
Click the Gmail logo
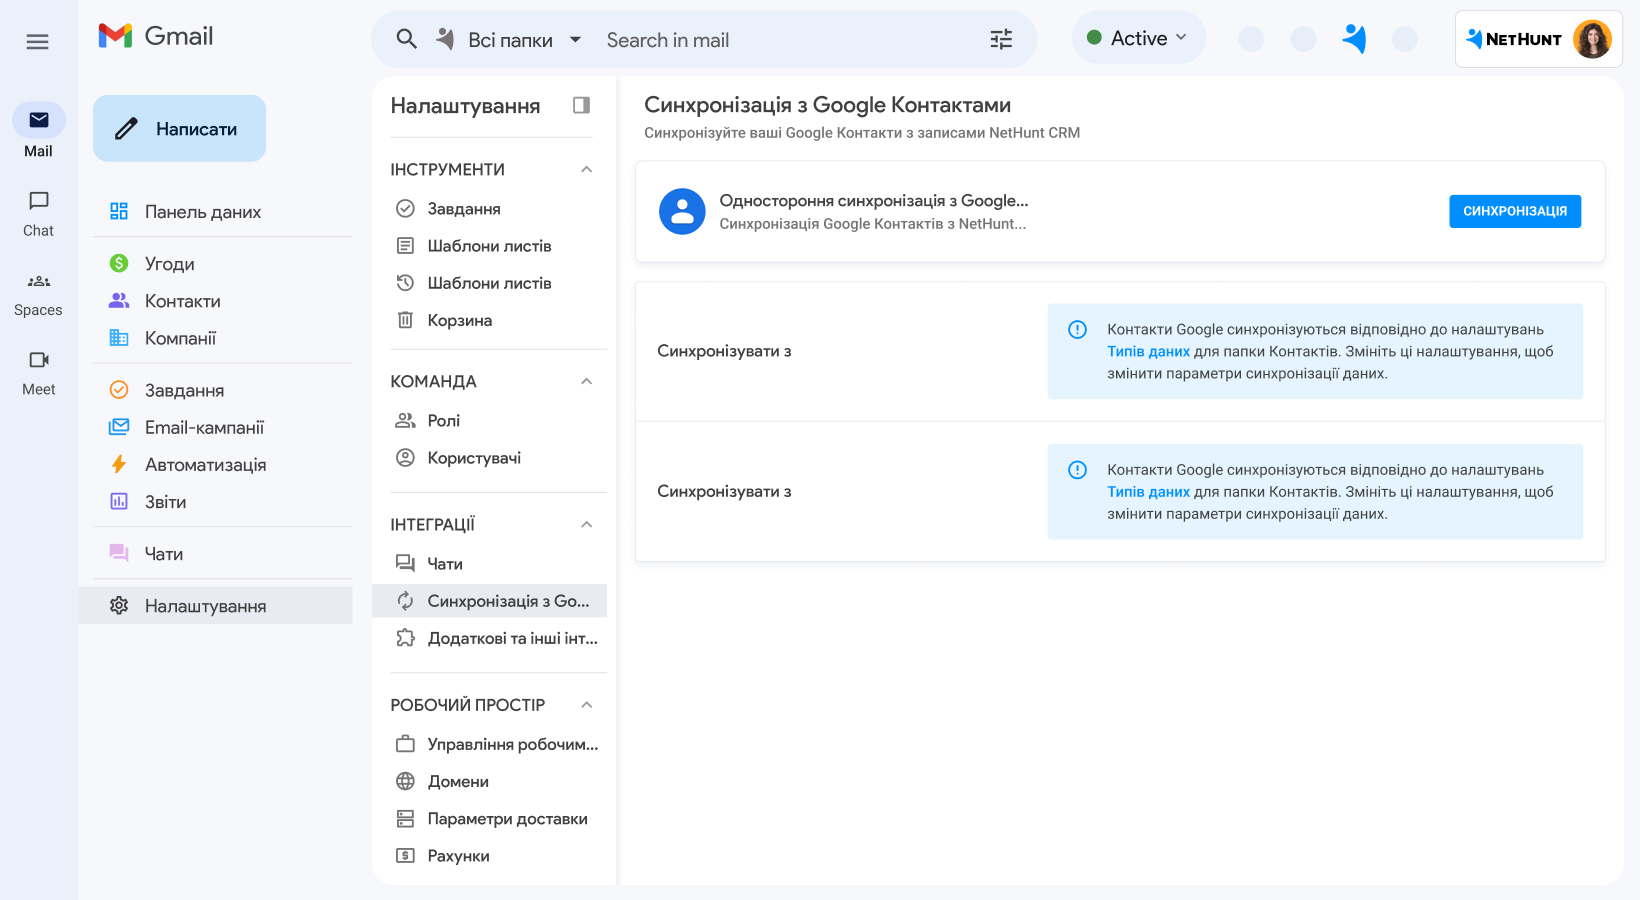pyautogui.click(x=156, y=36)
